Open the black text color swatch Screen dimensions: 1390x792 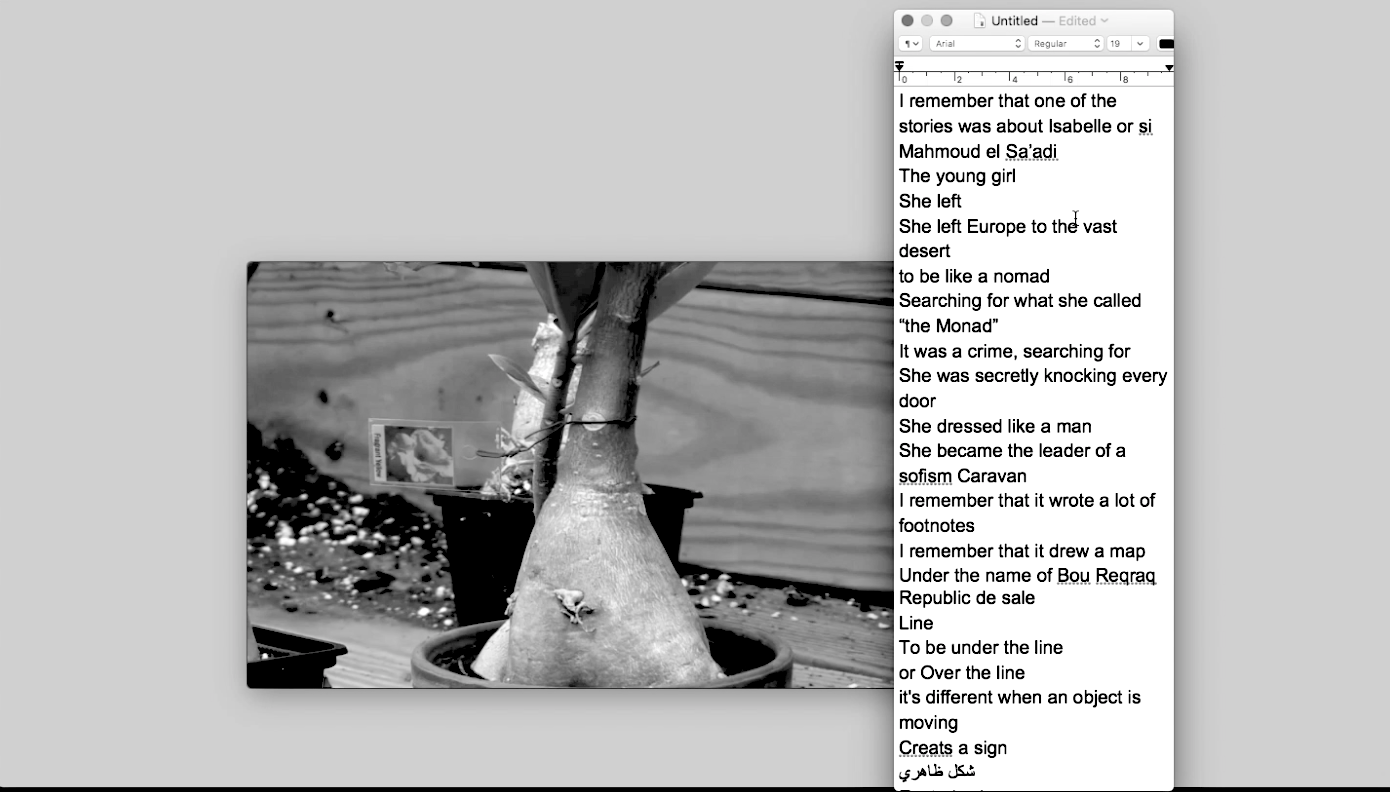click(x=1166, y=44)
